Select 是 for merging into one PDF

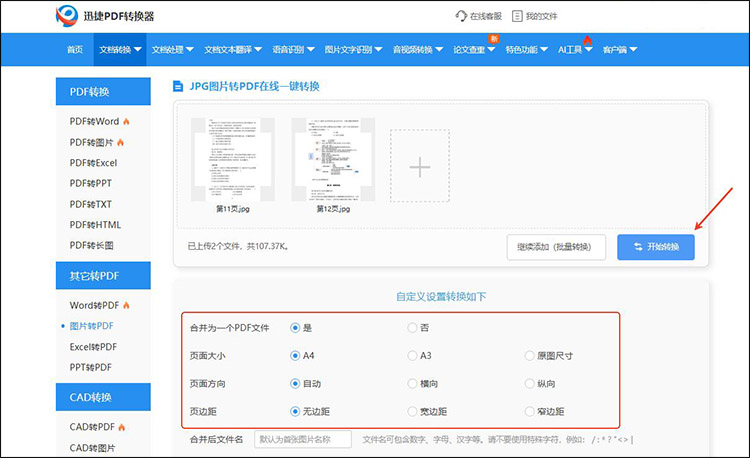[295, 328]
